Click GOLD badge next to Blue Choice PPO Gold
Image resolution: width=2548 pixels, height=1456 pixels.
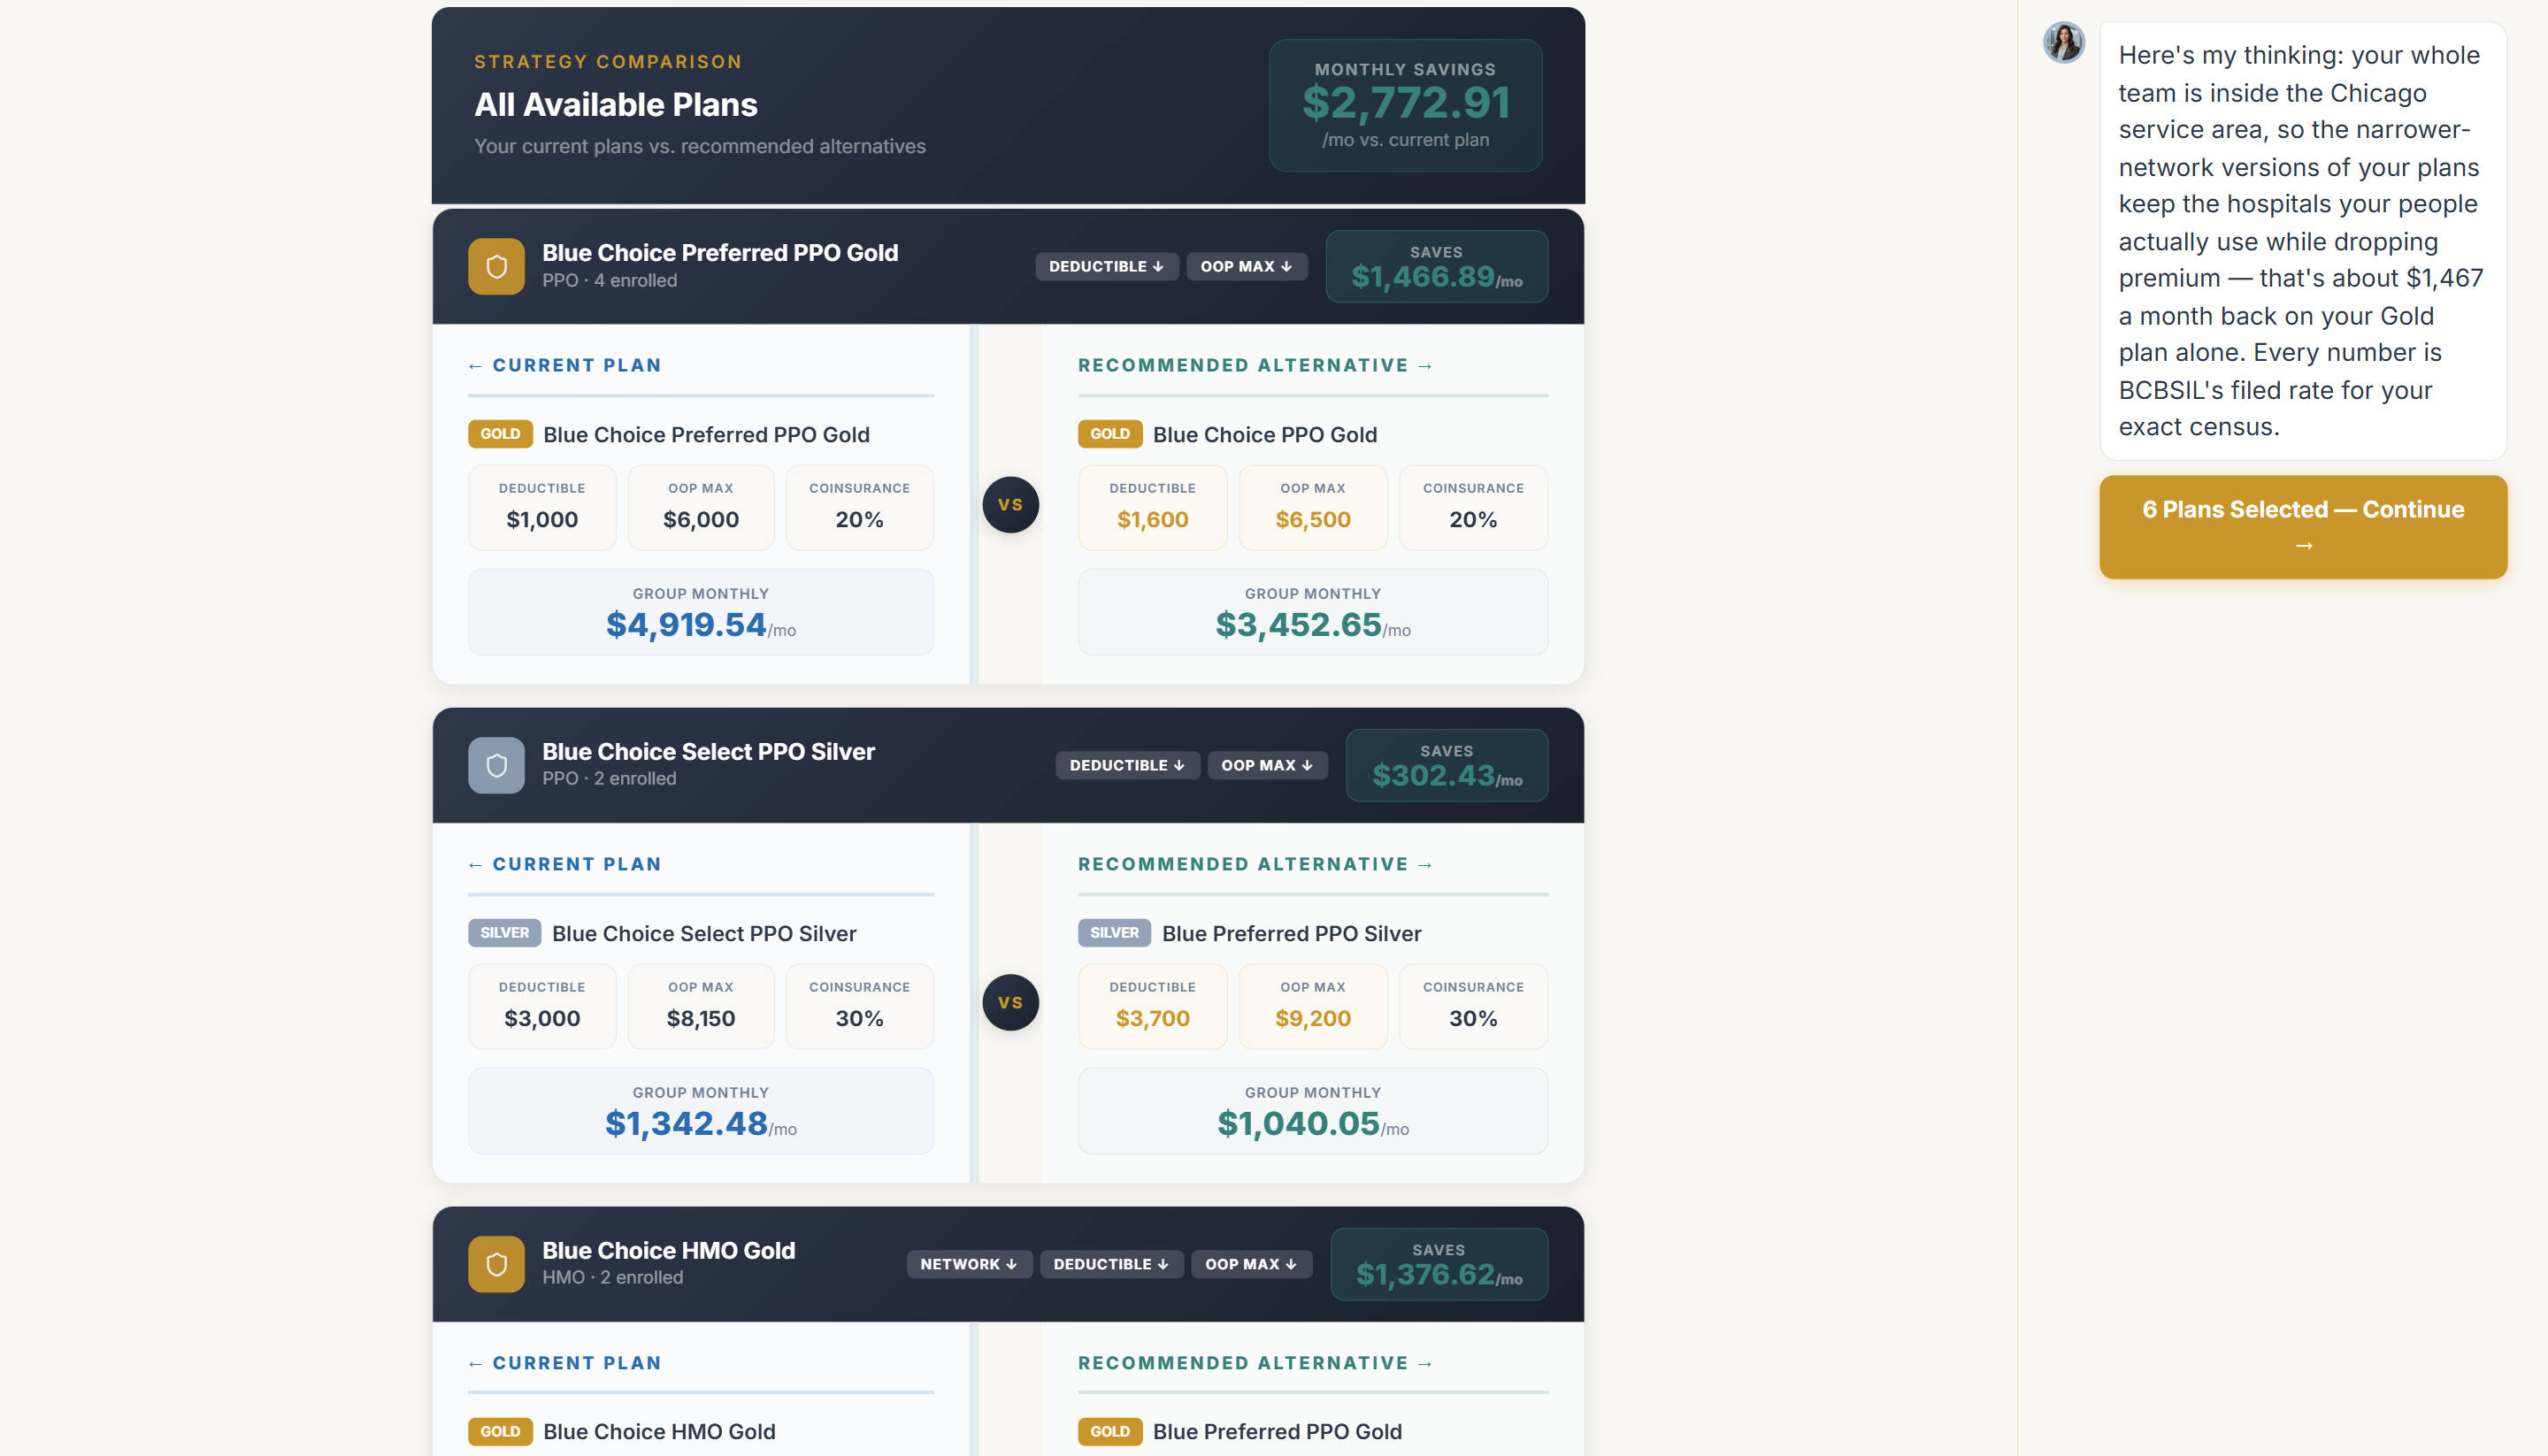point(1110,434)
